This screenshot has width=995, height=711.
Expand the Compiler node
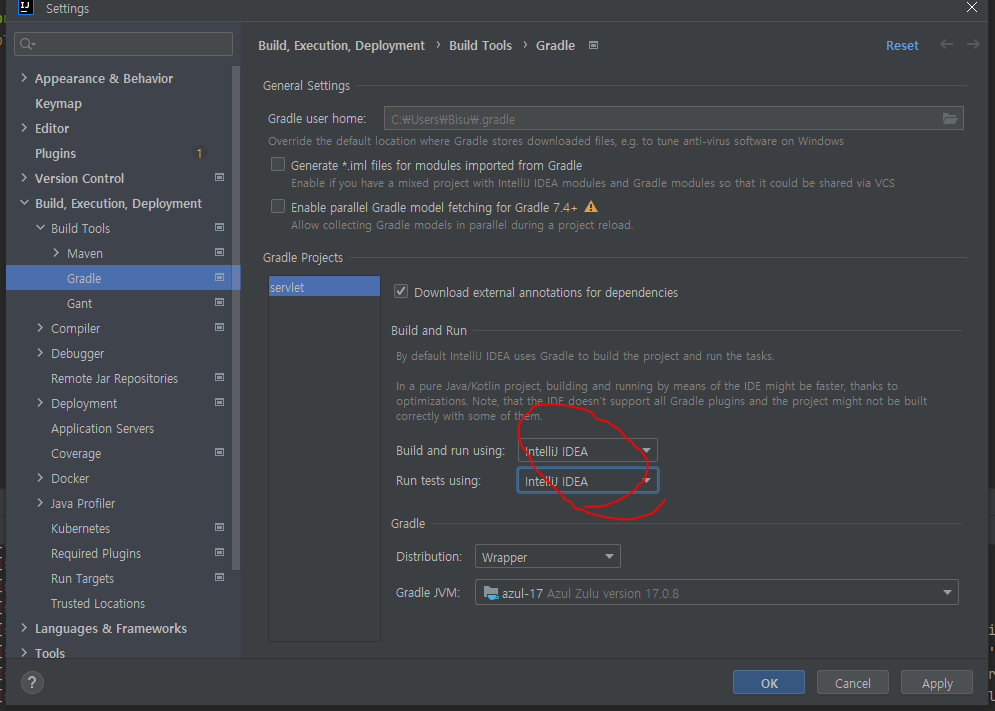(x=40, y=328)
